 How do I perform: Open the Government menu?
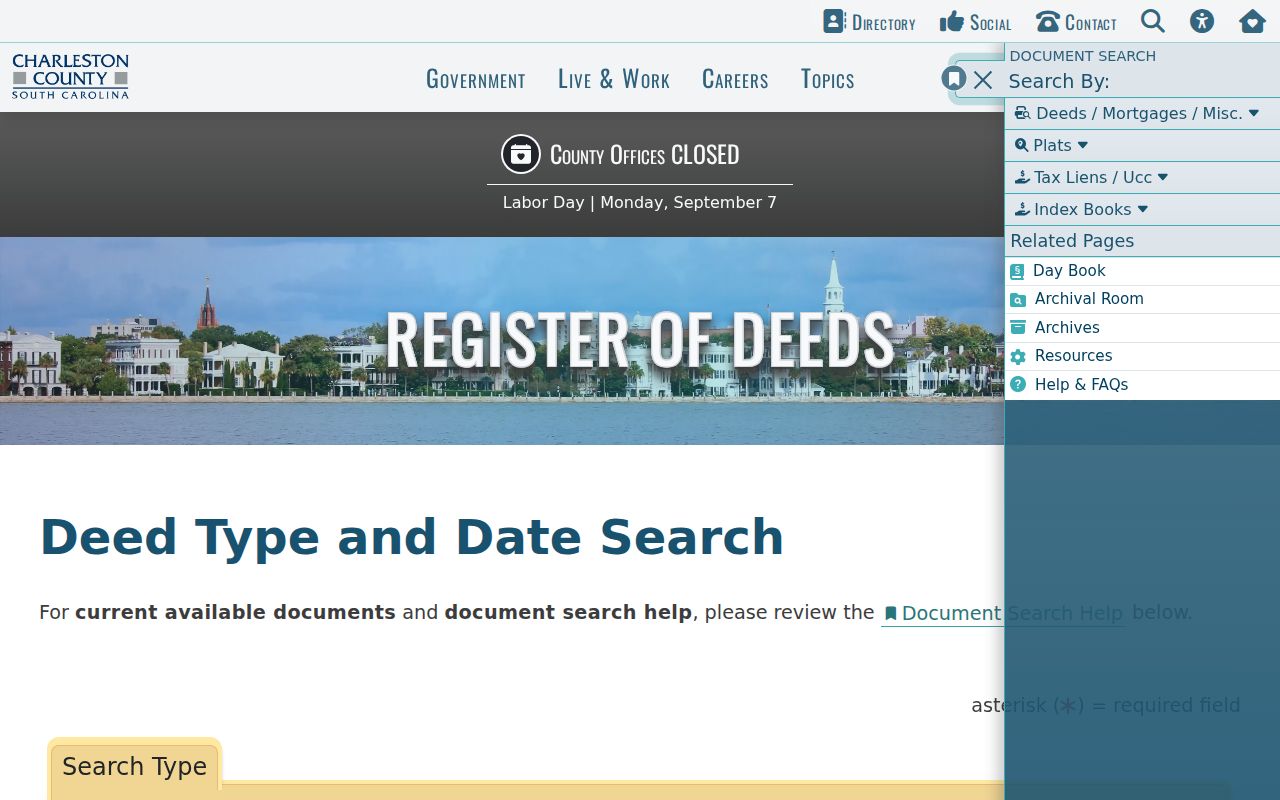(x=476, y=79)
